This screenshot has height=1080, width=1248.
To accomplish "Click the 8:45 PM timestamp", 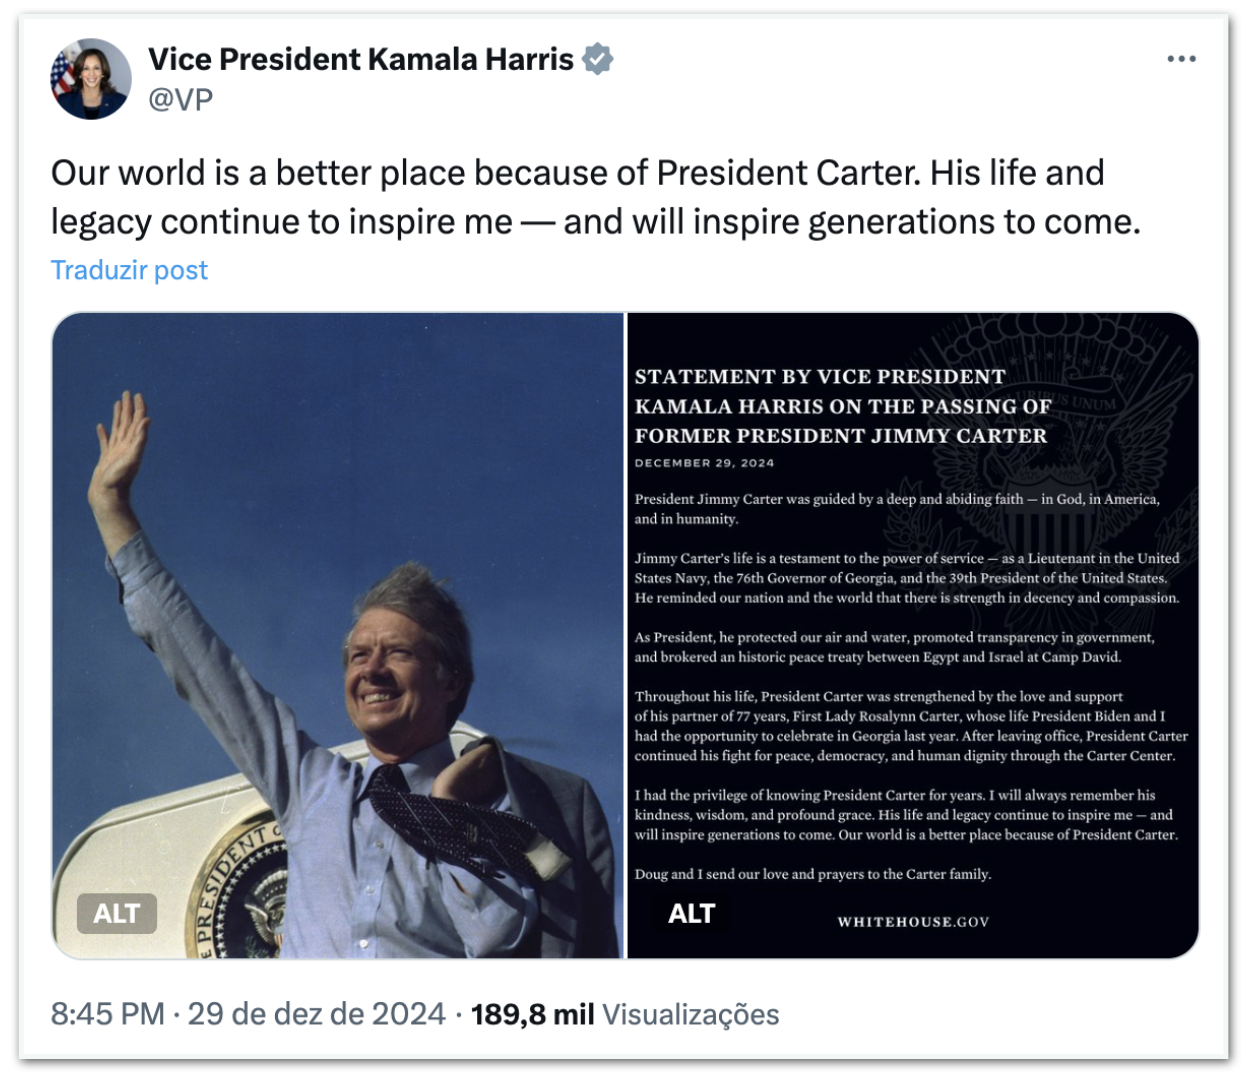I will [x=107, y=1014].
